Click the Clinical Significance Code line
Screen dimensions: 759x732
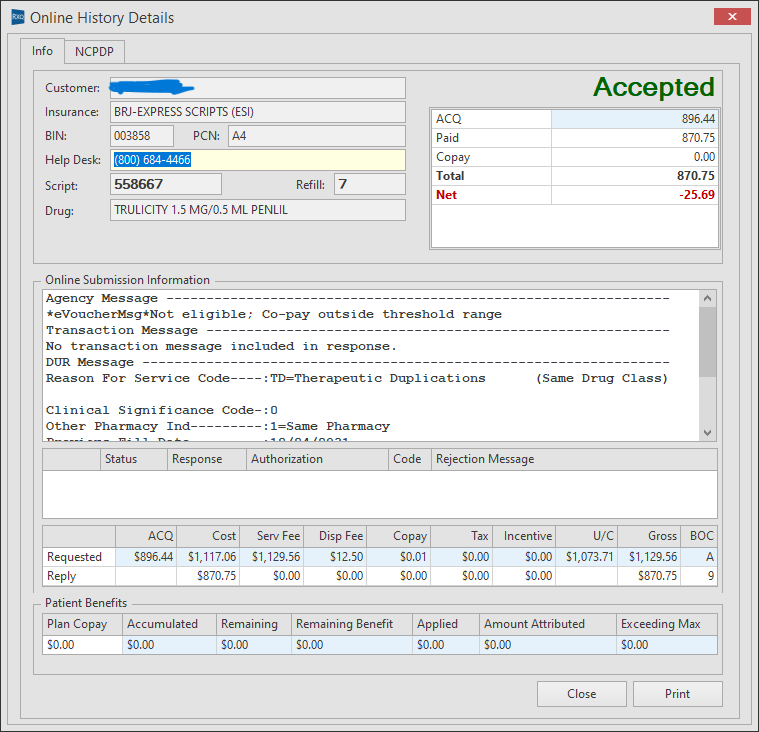(162, 411)
